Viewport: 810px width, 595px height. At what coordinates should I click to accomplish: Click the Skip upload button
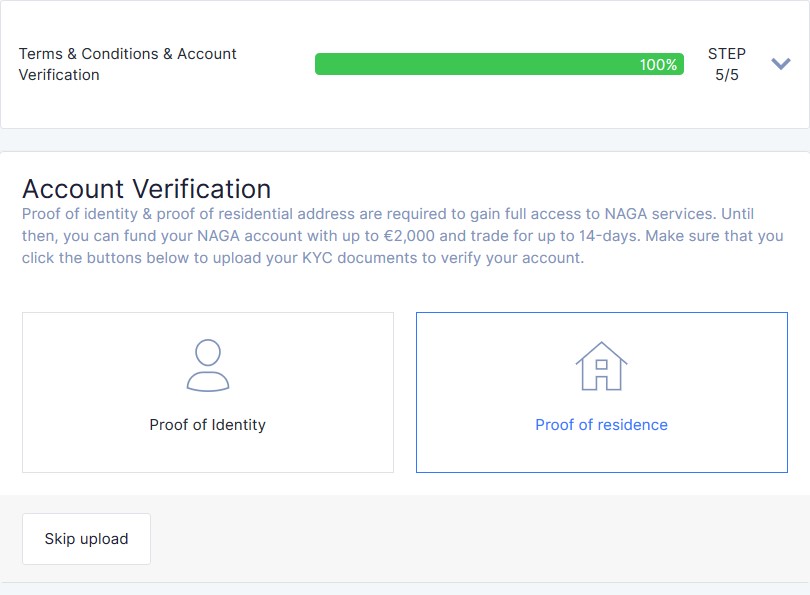click(x=86, y=539)
